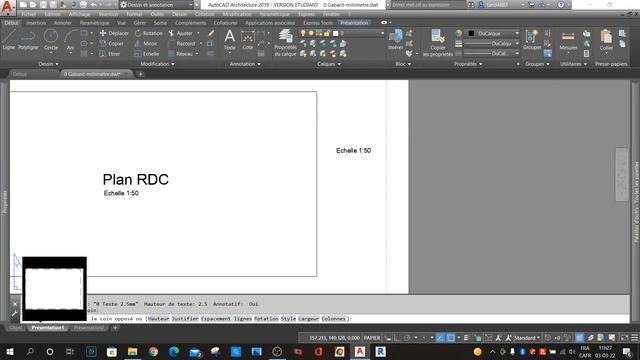Click the undo arrow in quick access toolbar
This screenshot has width=640, height=360.
(94, 4)
